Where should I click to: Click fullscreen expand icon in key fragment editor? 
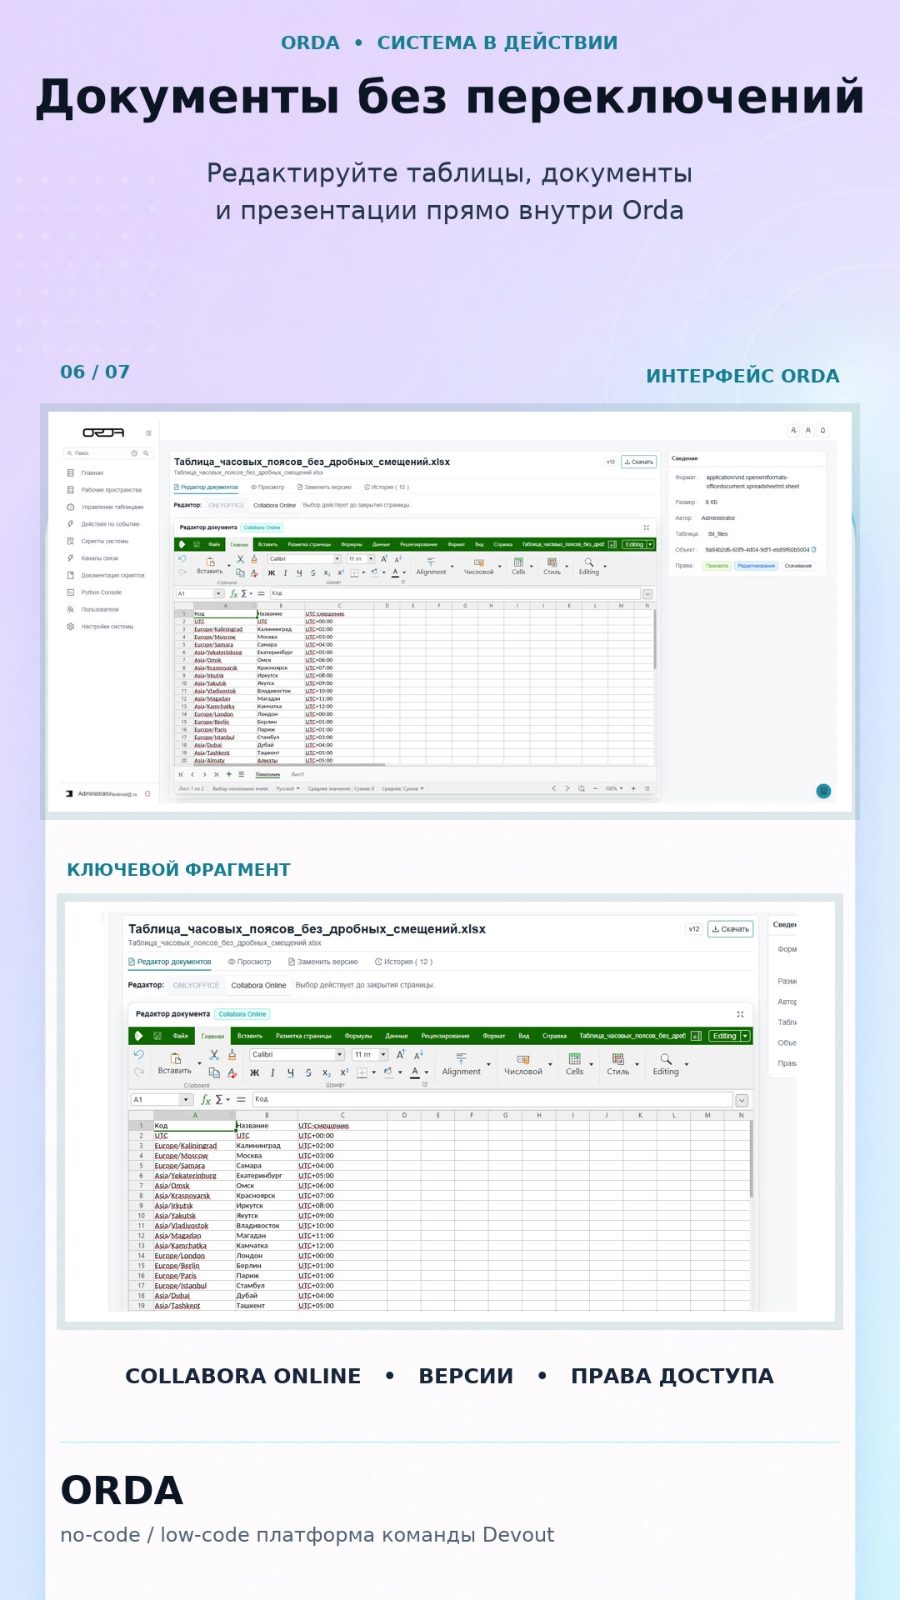pos(740,1014)
